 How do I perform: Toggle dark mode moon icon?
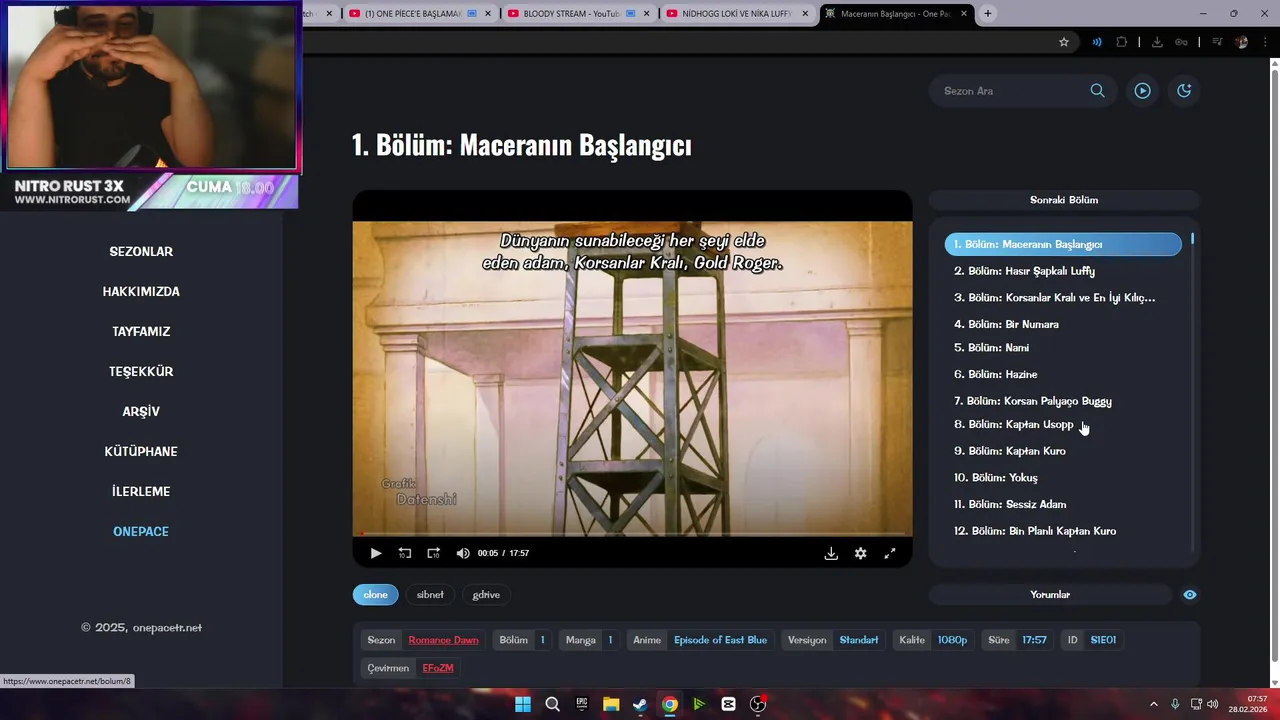pyautogui.click(x=1184, y=91)
